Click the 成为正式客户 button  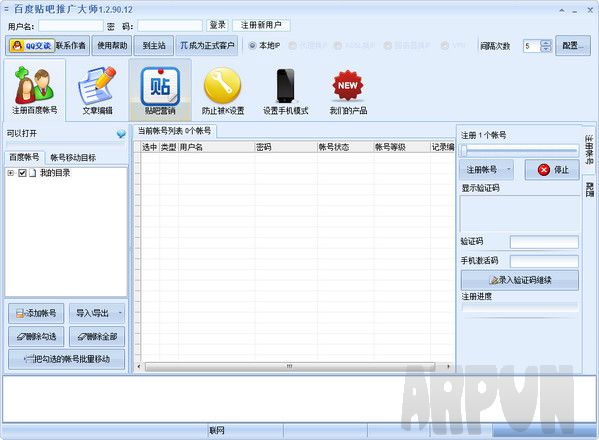coord(207,45)
